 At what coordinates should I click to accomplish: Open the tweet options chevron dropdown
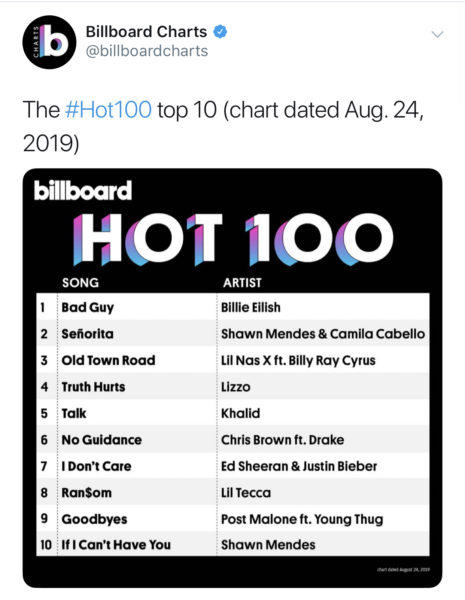coord(437,34)
